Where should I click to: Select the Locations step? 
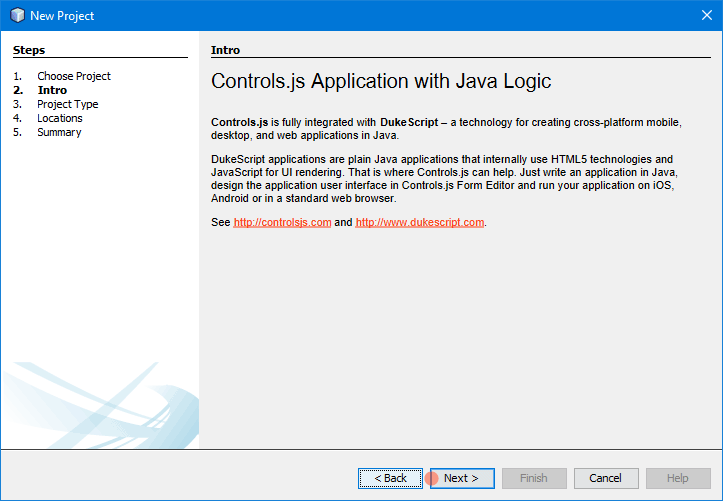coord(60,118)
